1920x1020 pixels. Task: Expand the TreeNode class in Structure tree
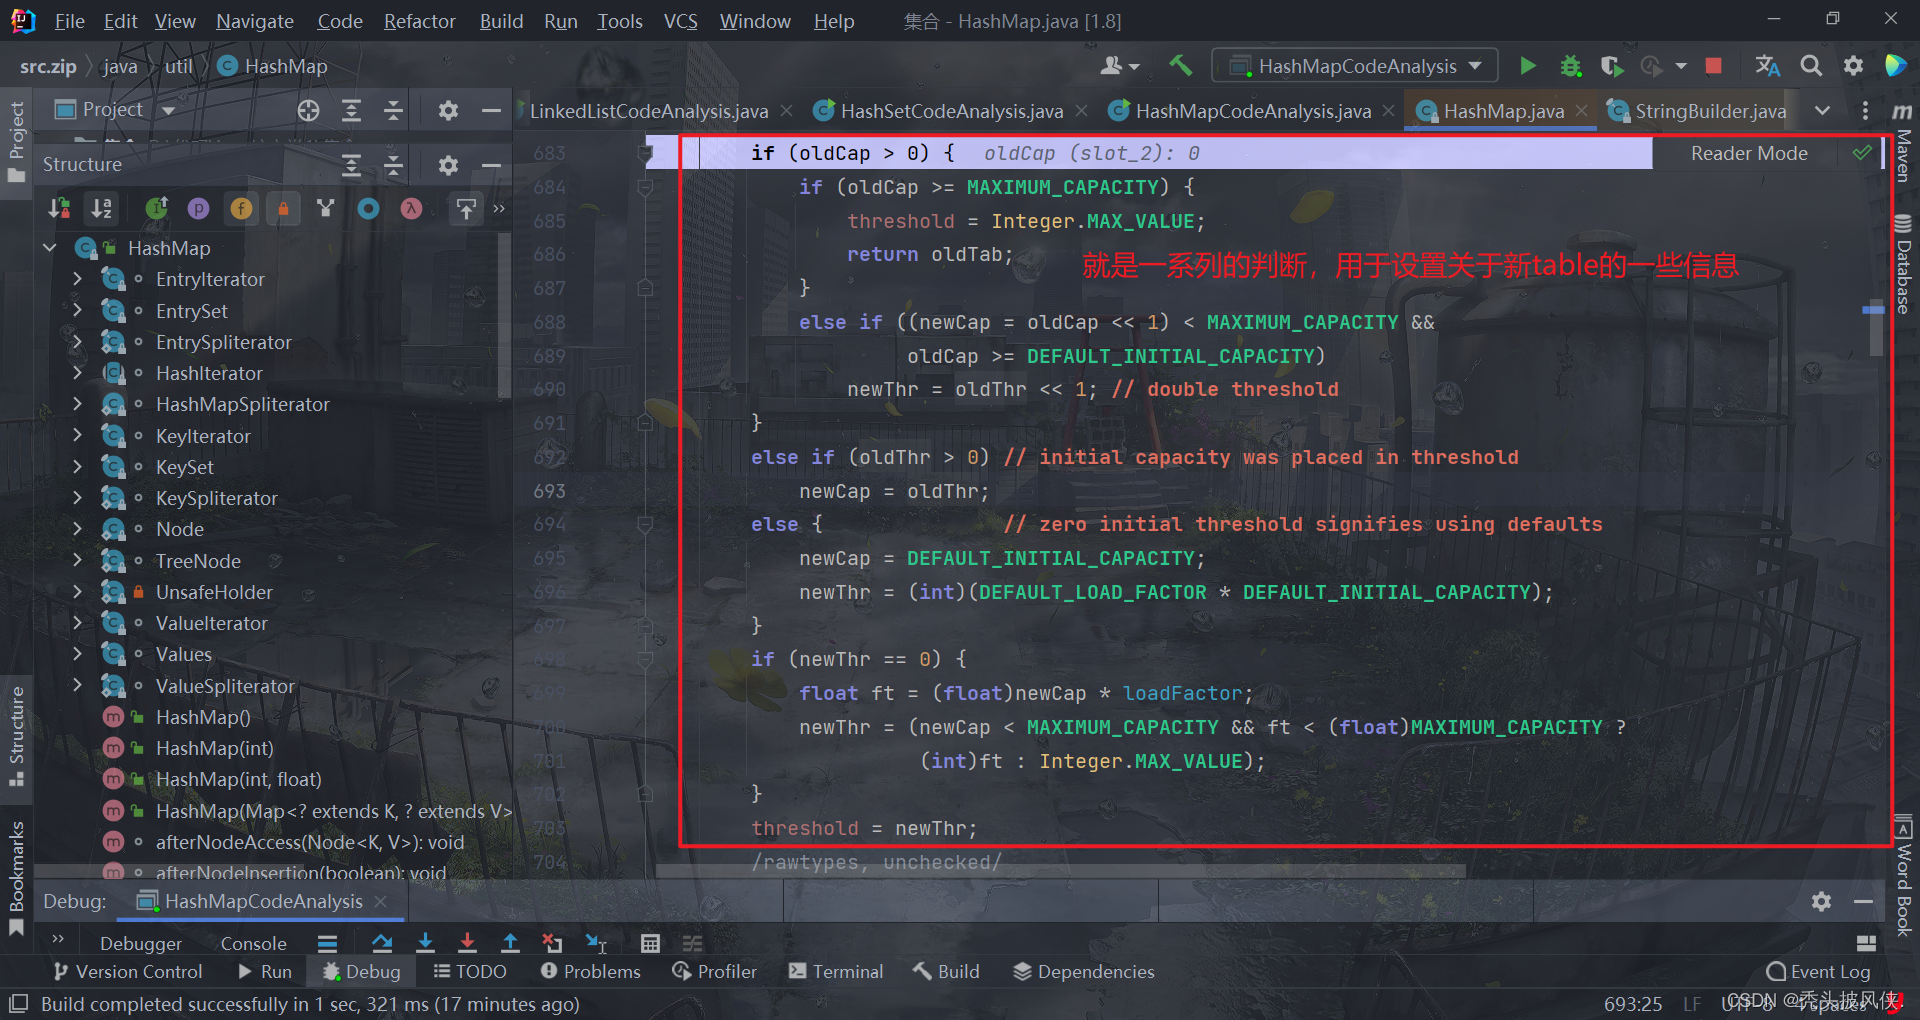(77, 561)
